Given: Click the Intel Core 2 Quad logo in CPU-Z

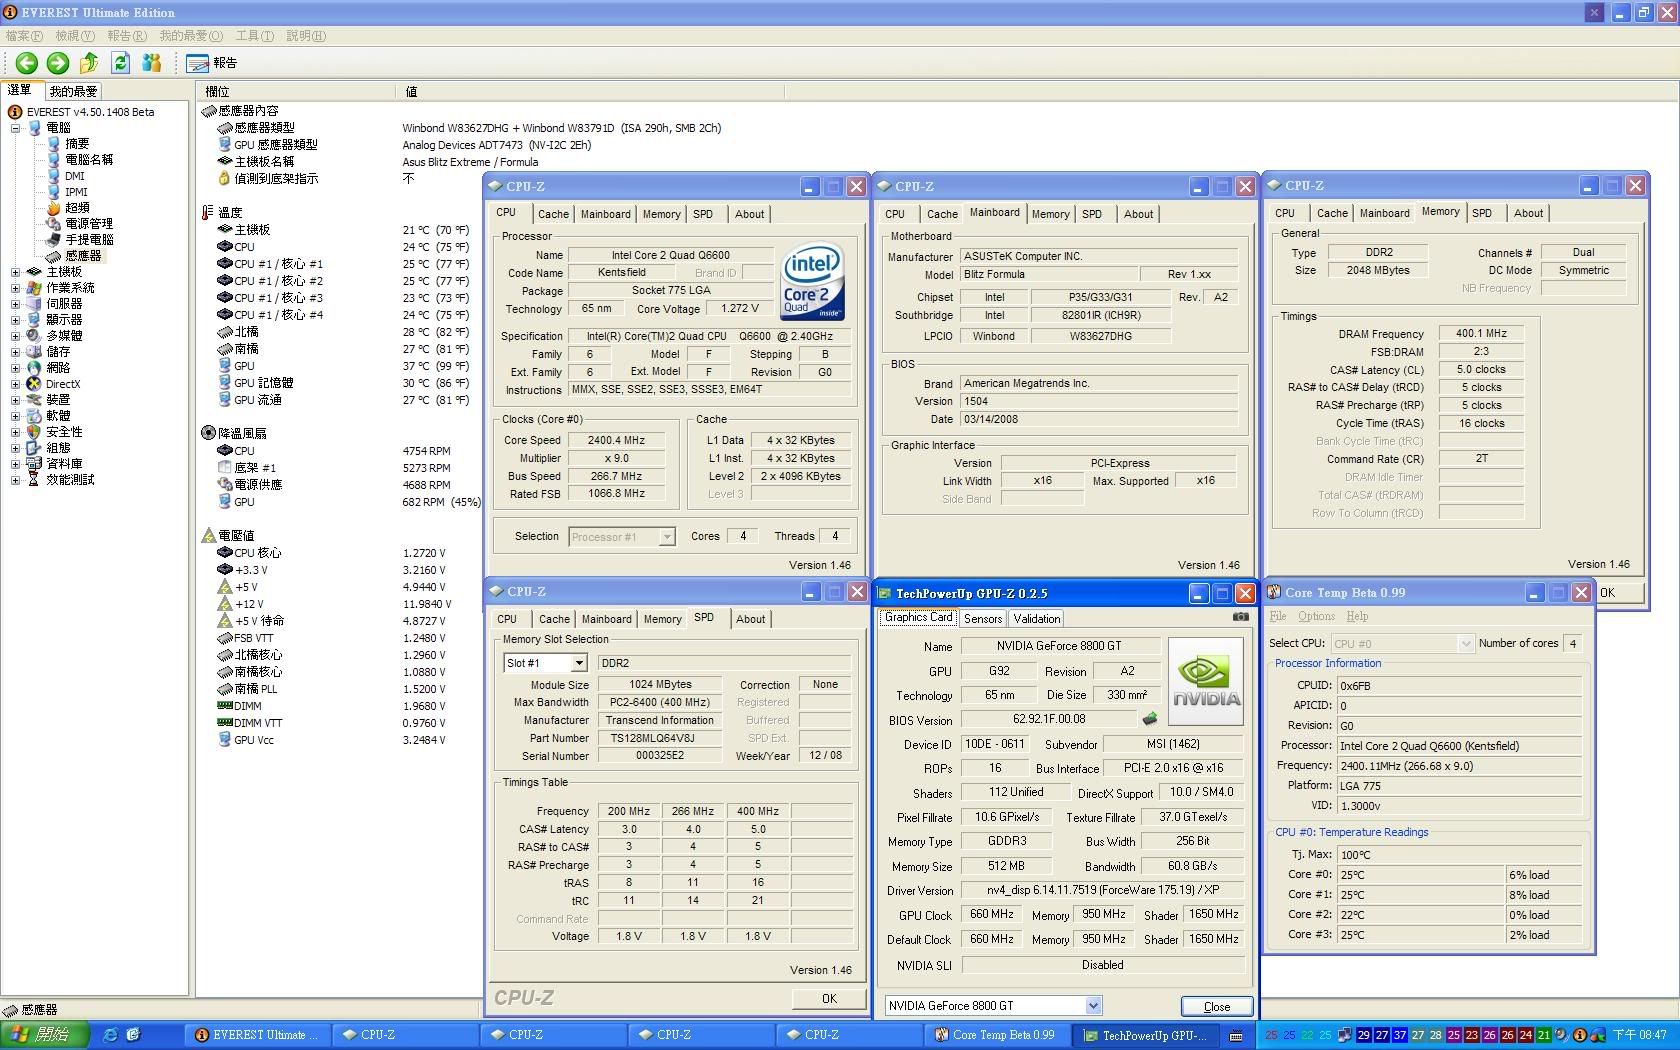Looking at the screenshot, I should point(813,281).
